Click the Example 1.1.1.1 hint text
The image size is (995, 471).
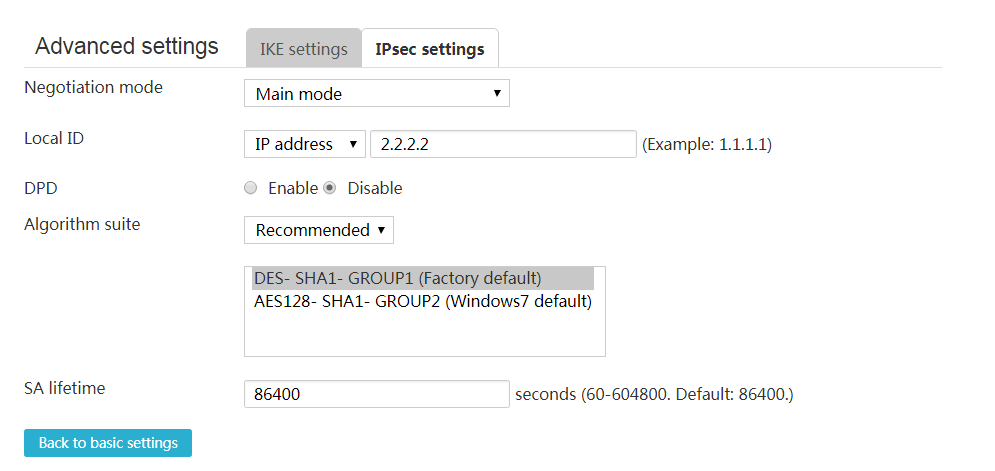pos(707,145)
